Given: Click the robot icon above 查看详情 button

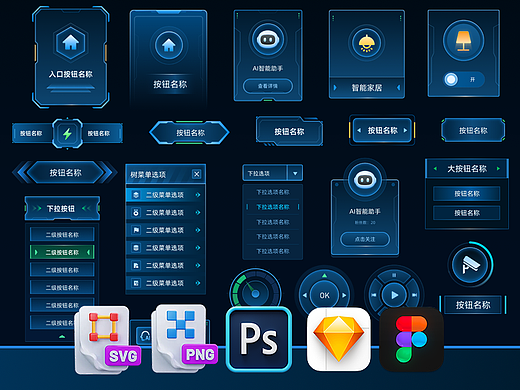Looking at the screenshot, I should pos(268,40).
